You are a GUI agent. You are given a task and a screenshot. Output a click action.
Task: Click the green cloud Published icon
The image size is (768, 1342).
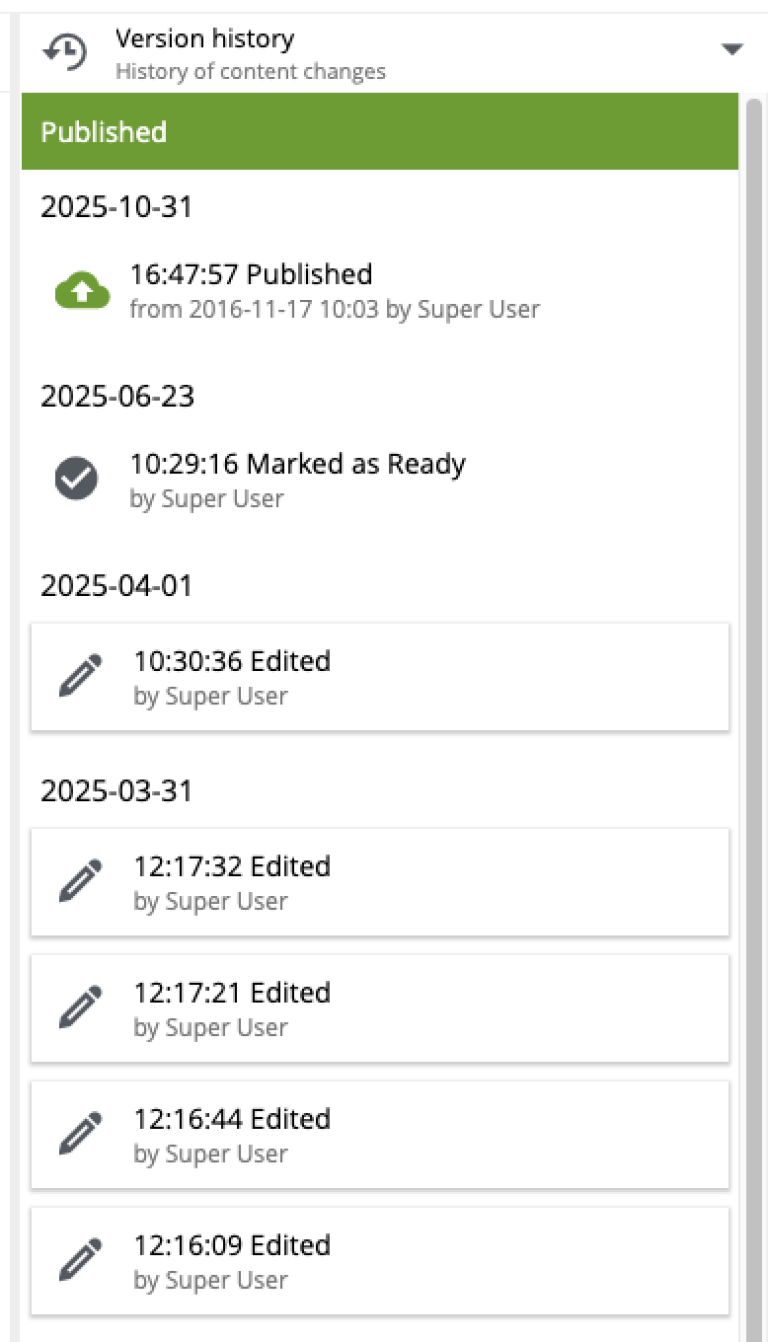pyautogui.click(x=80, y=291)
